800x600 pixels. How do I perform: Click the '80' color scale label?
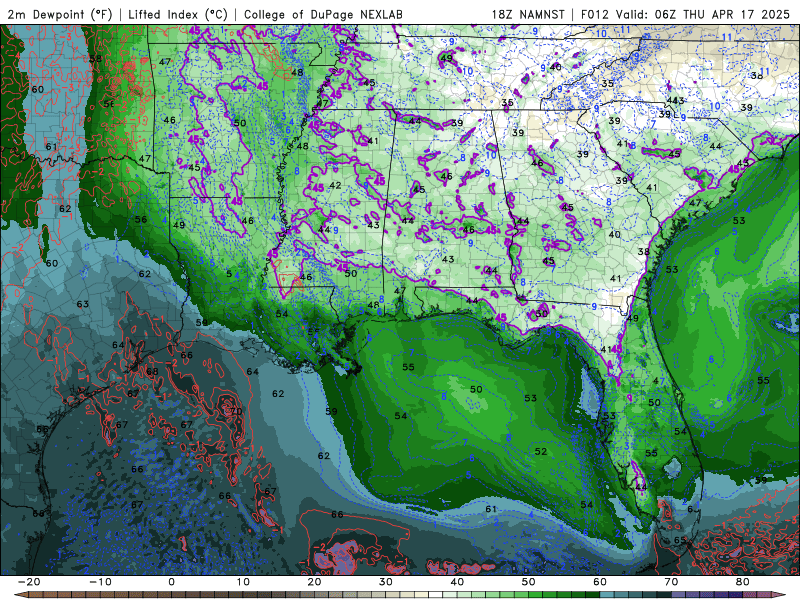point(743,582)
